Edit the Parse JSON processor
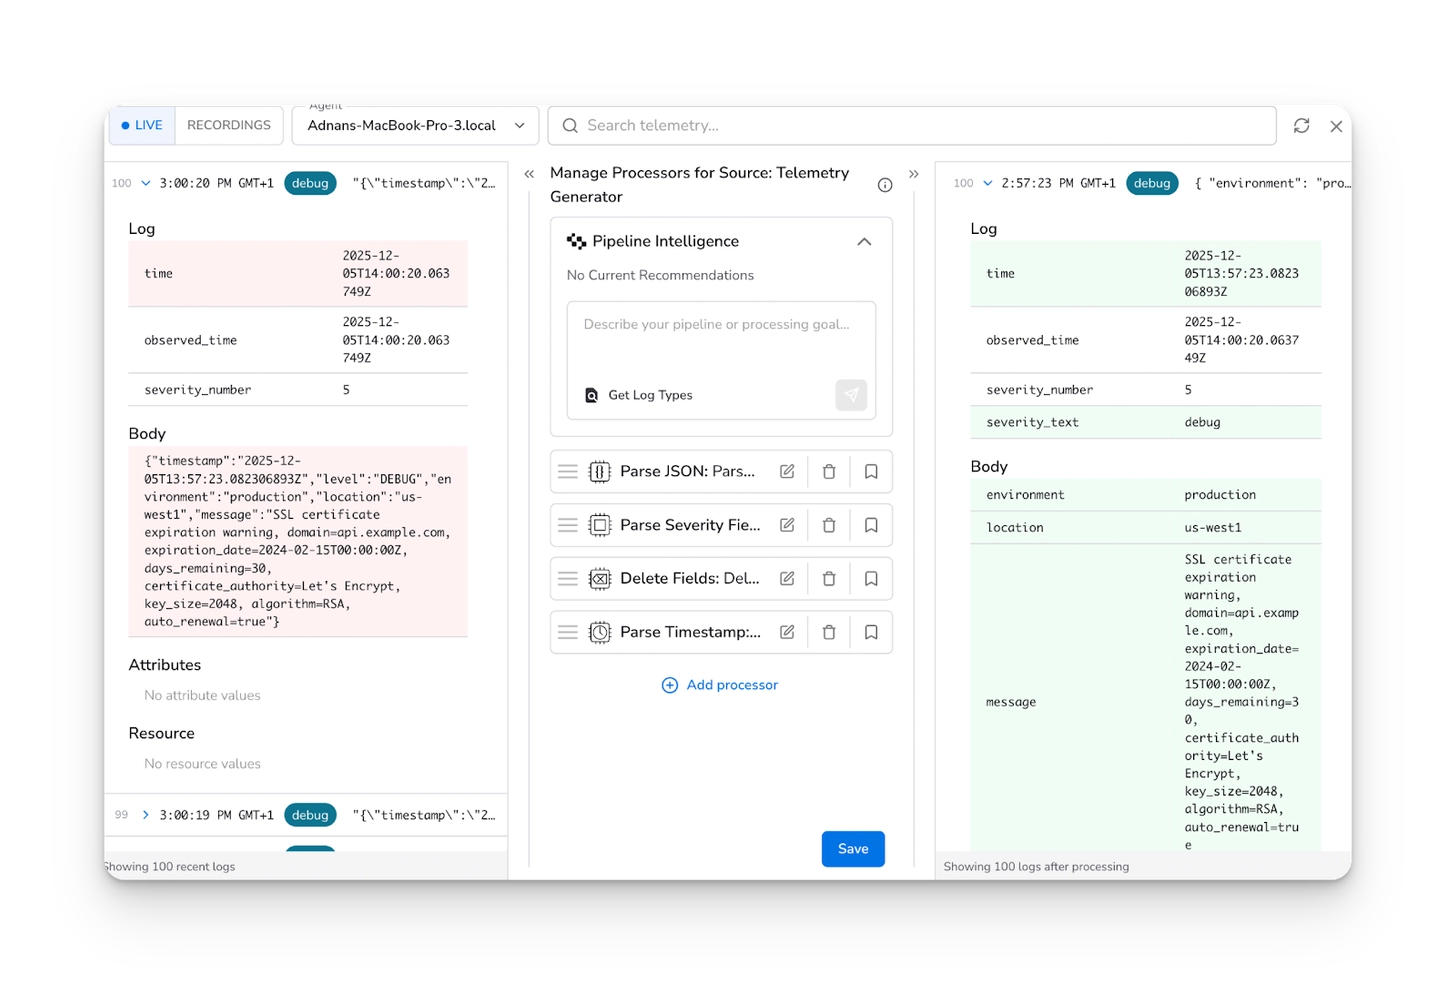This screenshot has height=984, width=1456. pyautogui.click(x=787, y=472)
